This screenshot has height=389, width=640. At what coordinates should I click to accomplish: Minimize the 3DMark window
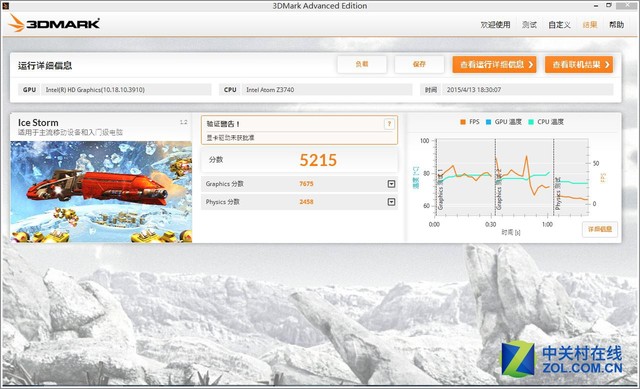tap(596, 6)
